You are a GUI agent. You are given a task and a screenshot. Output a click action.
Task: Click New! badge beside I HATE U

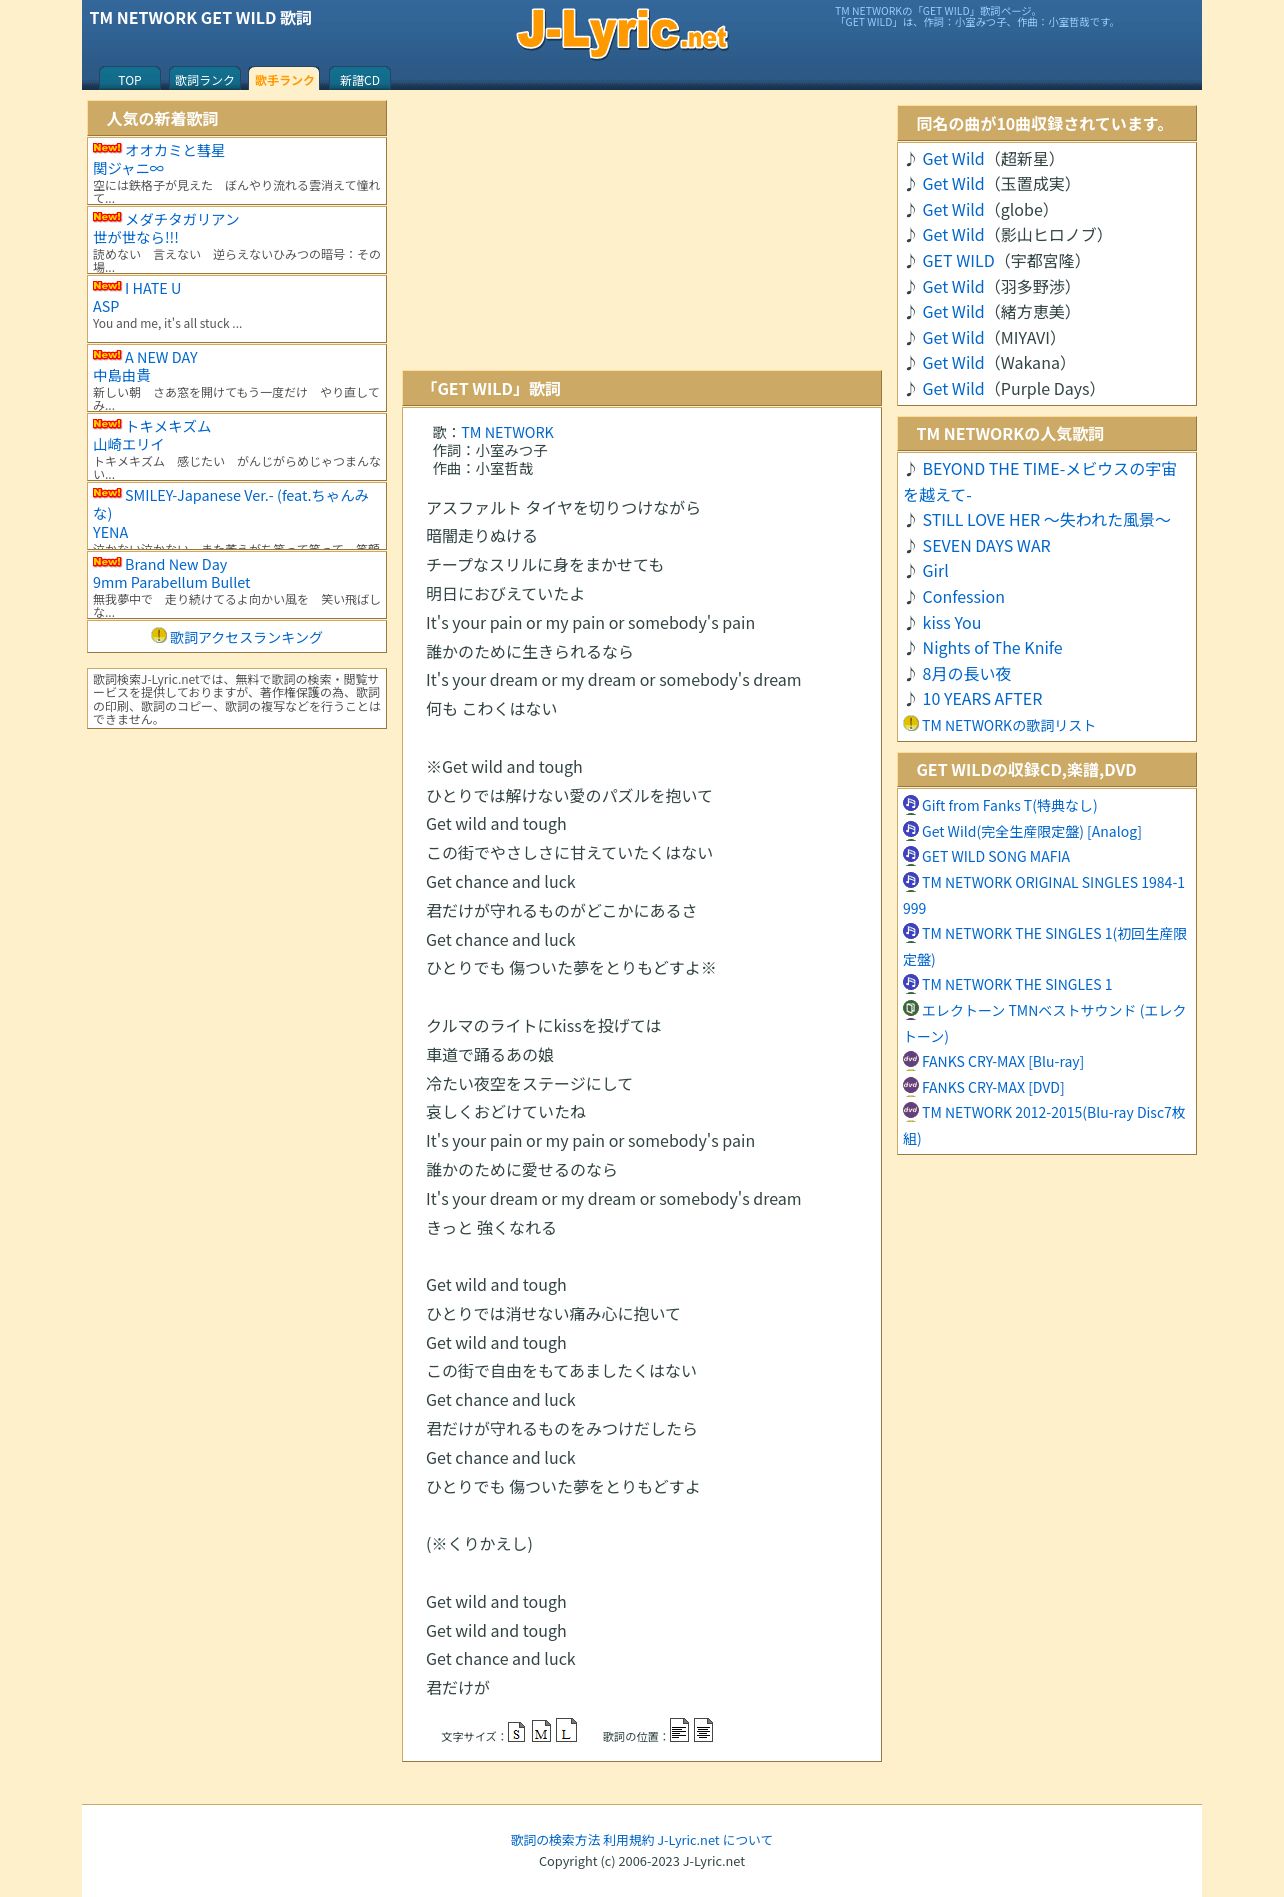tap(107, 286)
